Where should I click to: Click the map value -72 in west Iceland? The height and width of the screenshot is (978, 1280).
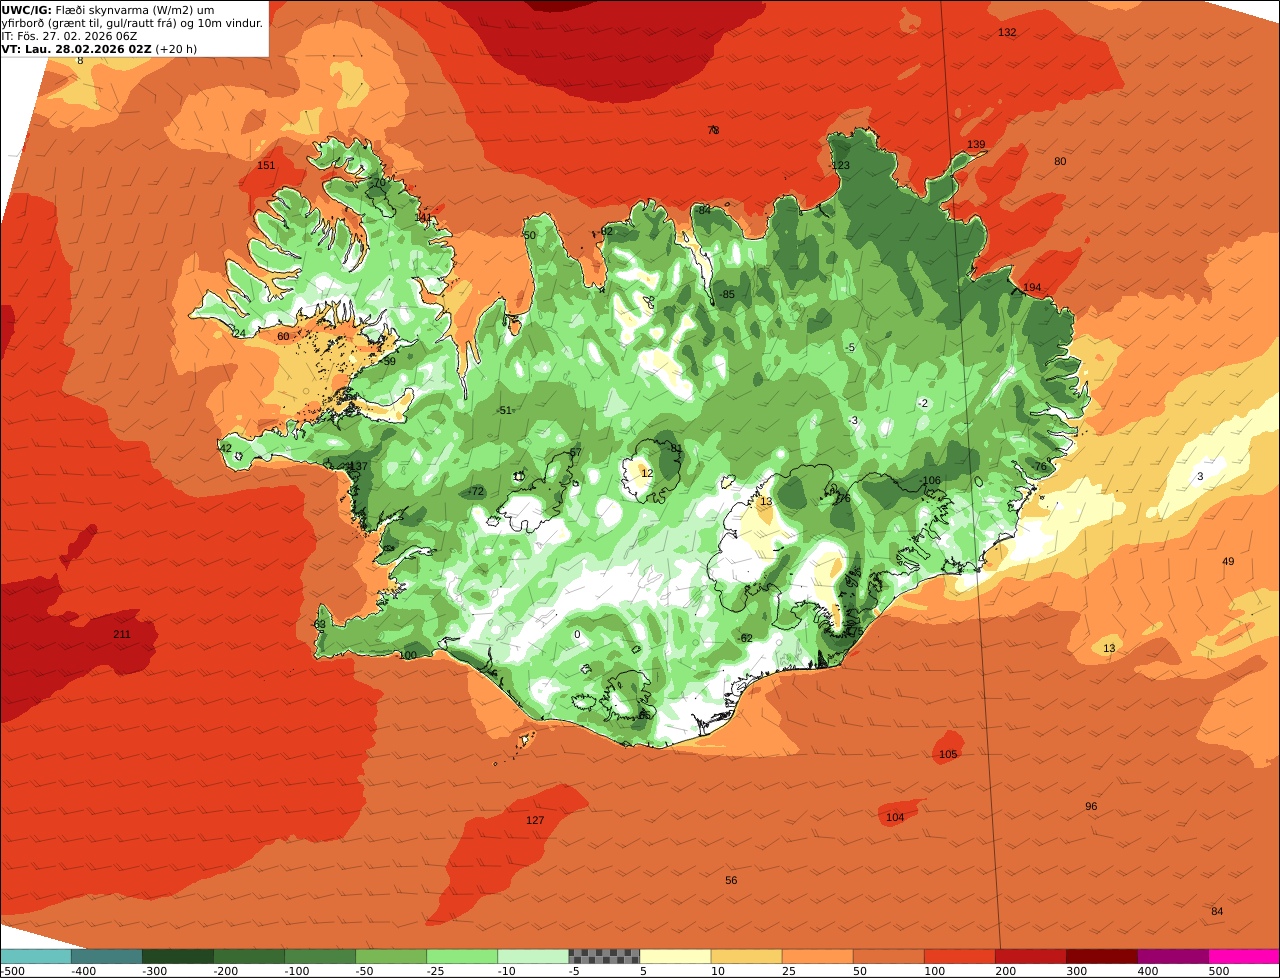point(475,492)
